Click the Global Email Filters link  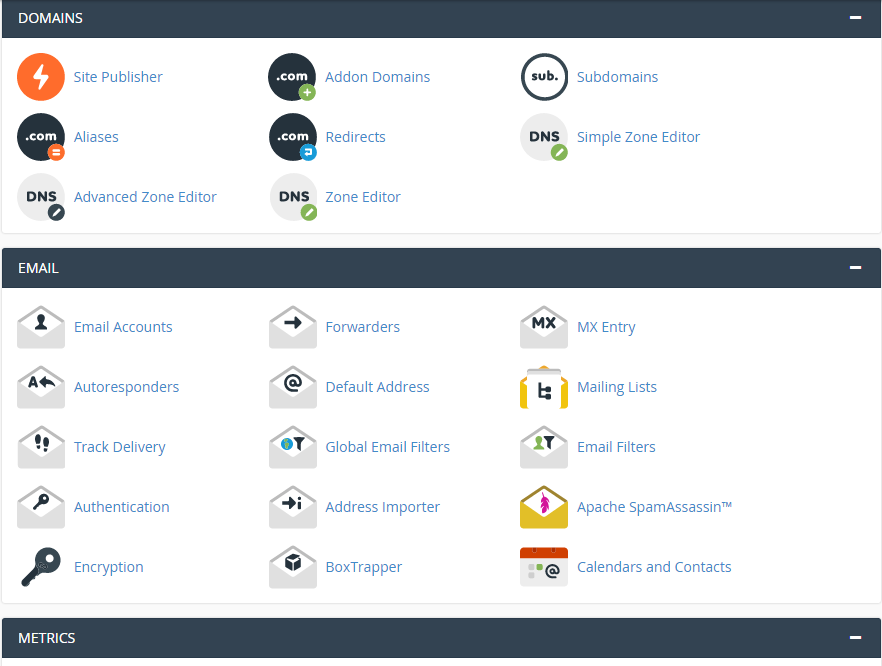(x=387, y=447)
